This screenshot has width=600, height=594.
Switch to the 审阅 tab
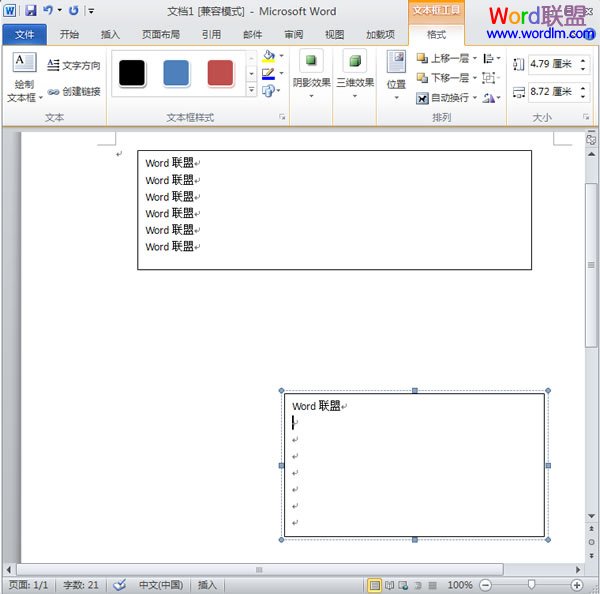[293, 35]
